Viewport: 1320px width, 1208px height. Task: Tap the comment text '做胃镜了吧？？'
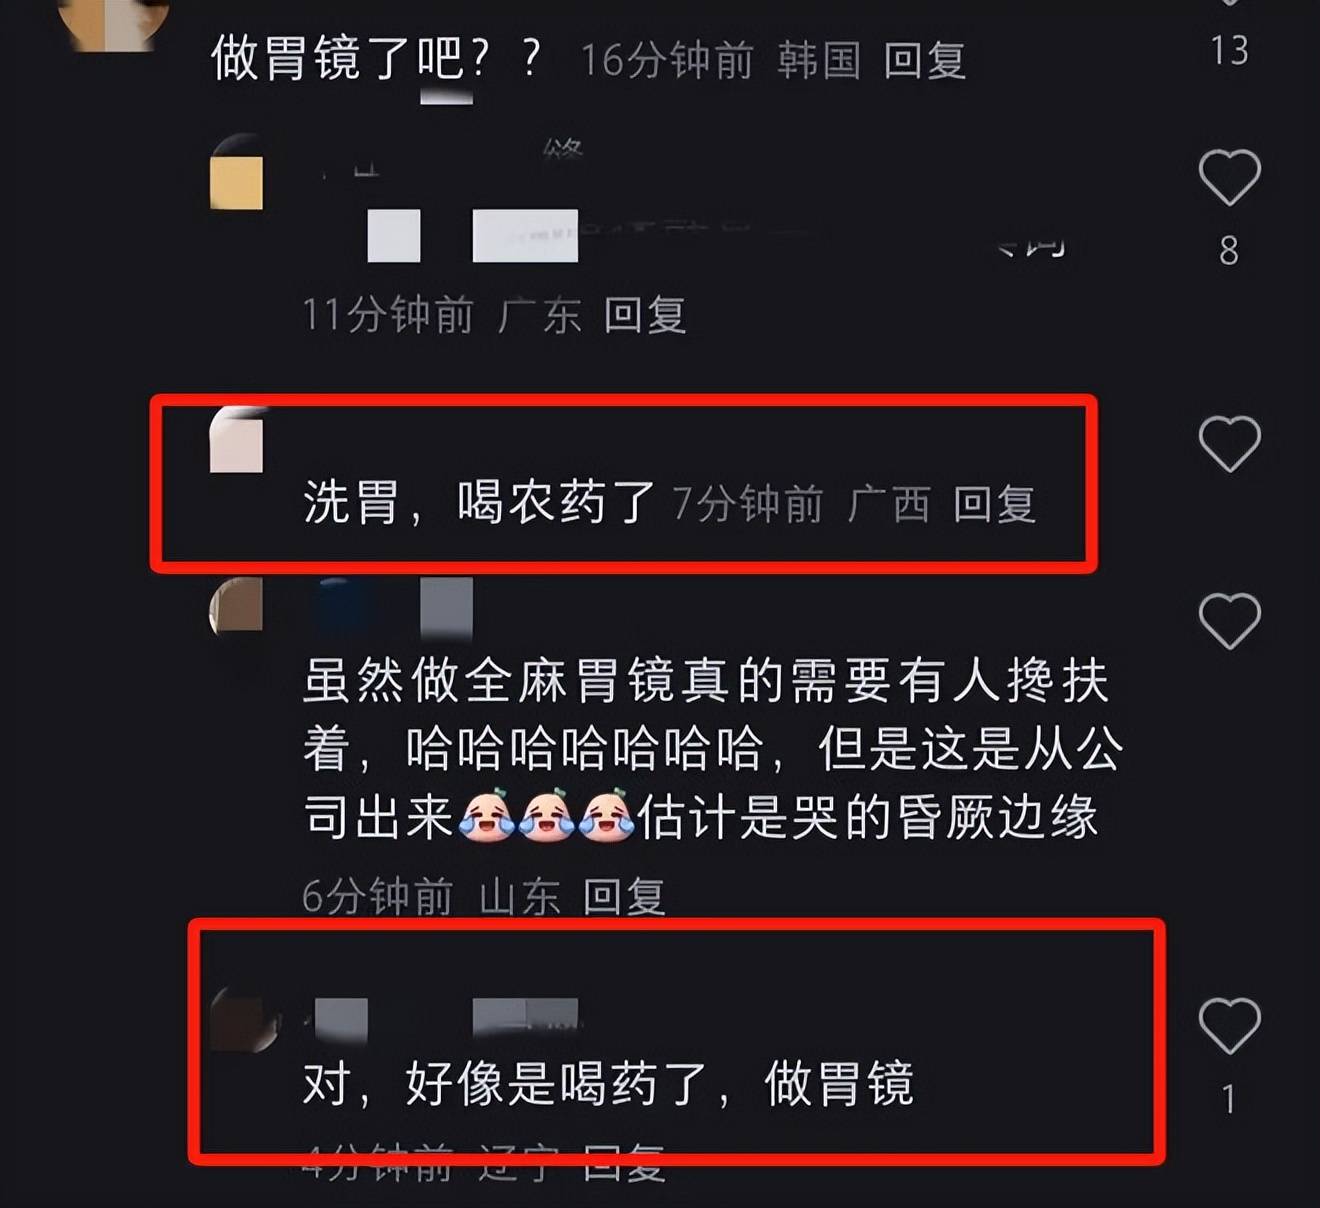click(x=377, y=59)
